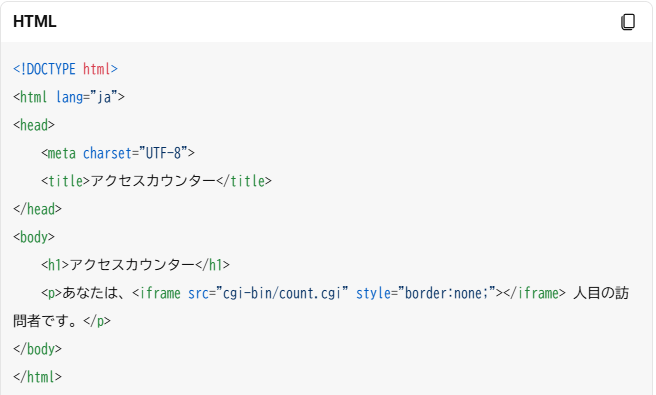Click the closing title tag
Screen dimensions: 656x395
[244, 181]
